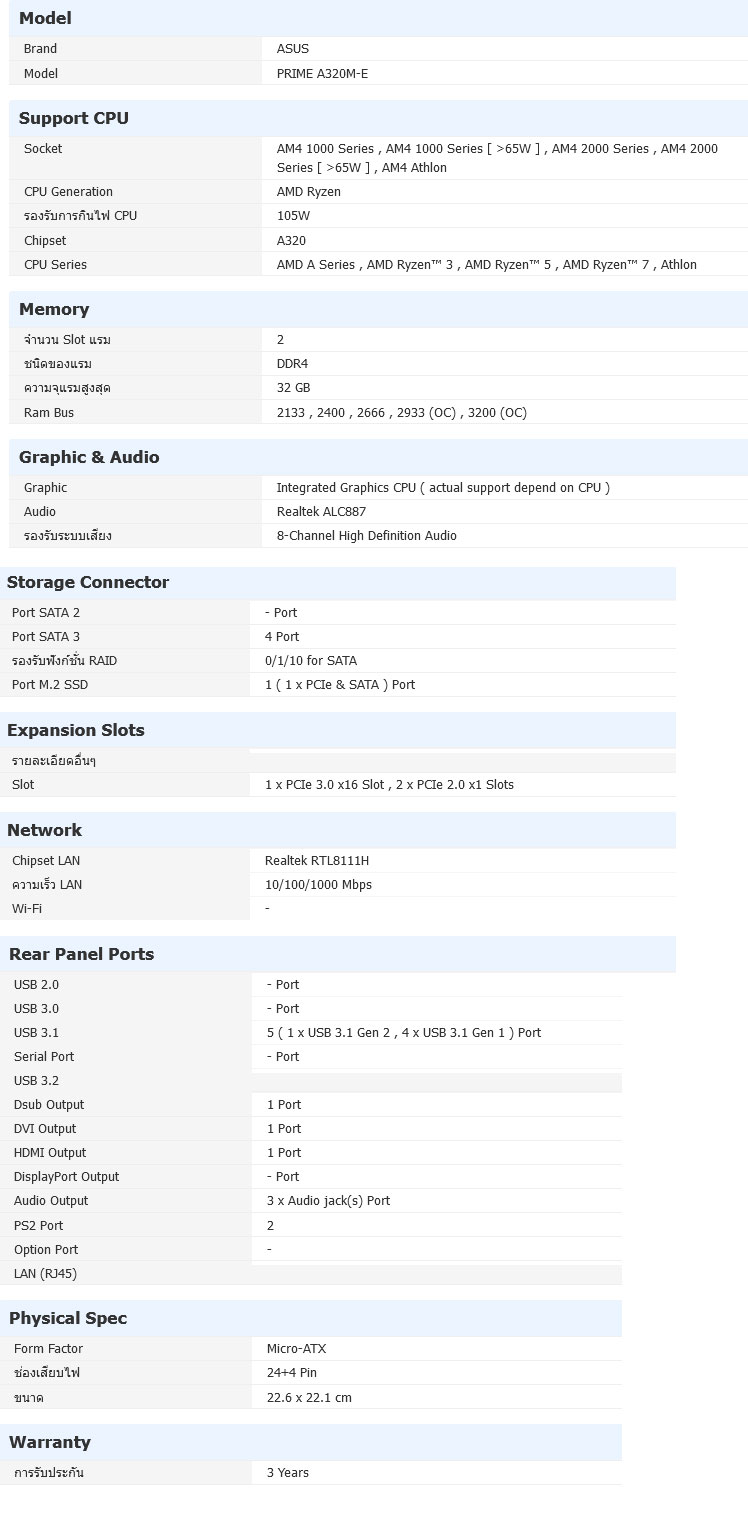
Task: Select the 3 x Audio jack(s) Port value
Action: tap(328, 1201)
